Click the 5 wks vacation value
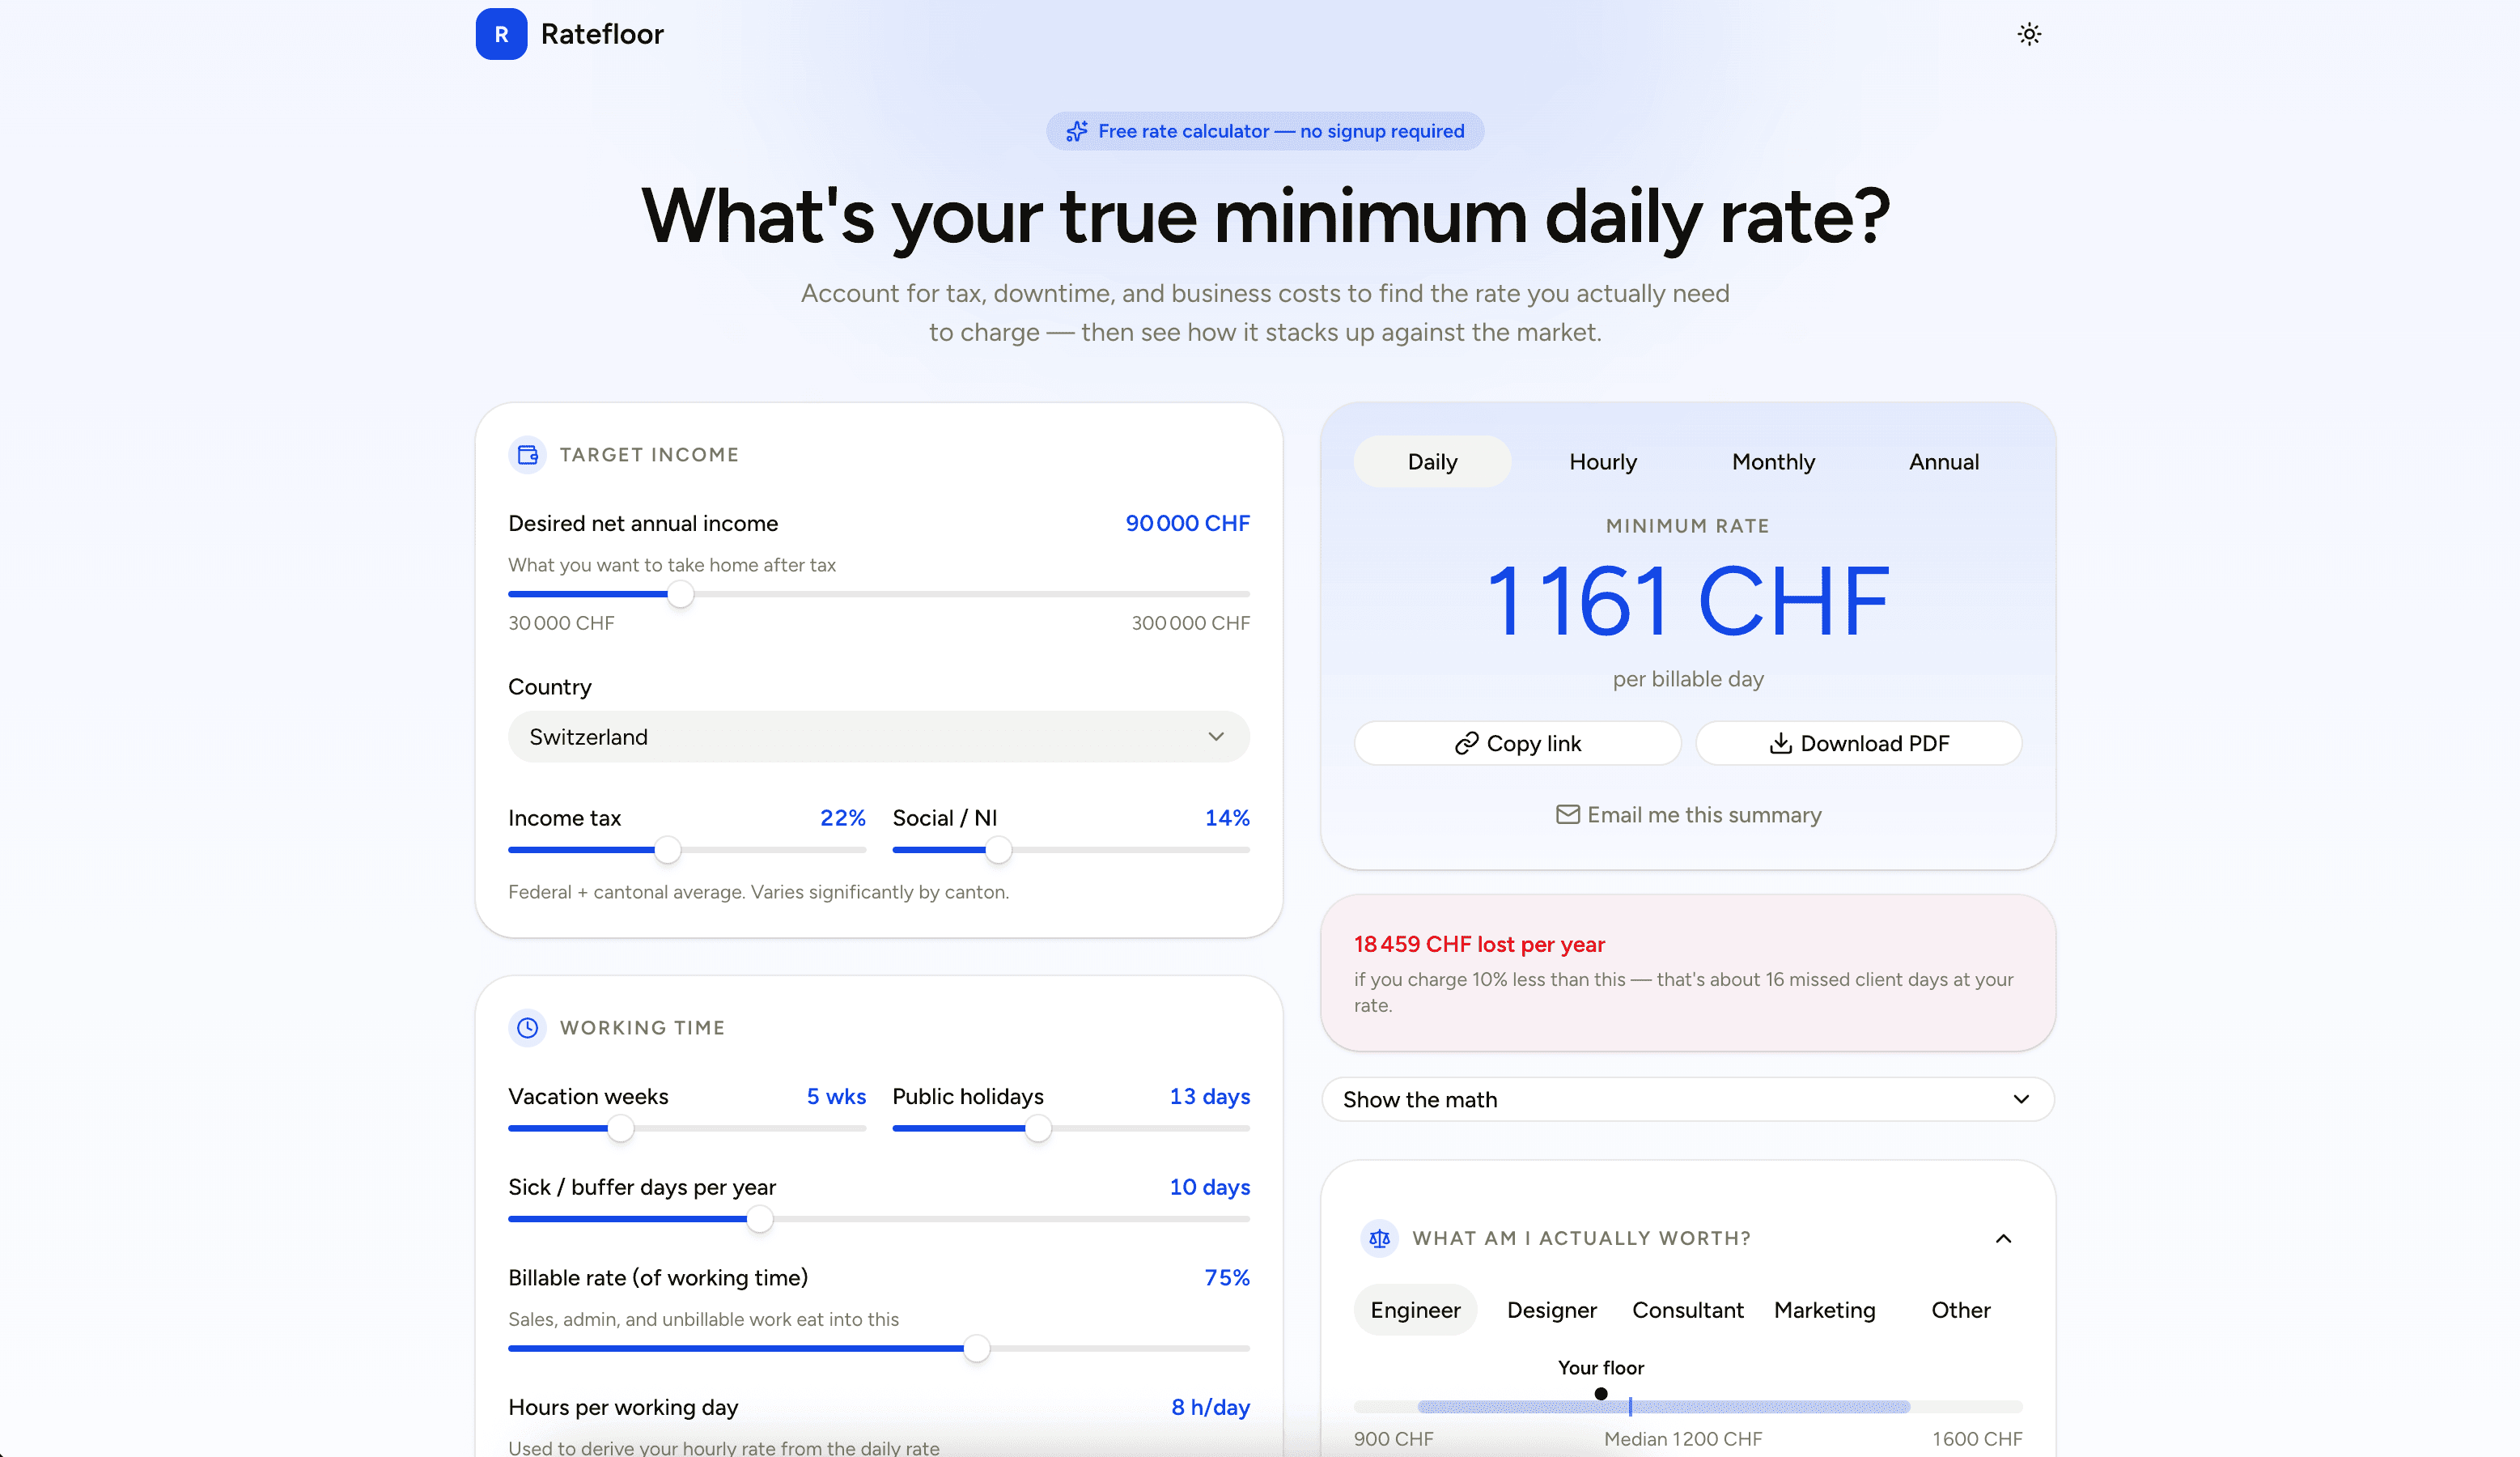Viewport: 2520px width, 1457px height. (x=836, y=1096)
